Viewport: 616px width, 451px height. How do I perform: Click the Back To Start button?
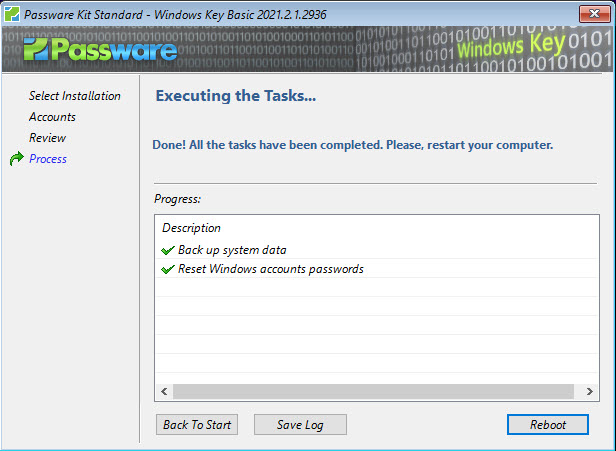click(x=197, y=425)
